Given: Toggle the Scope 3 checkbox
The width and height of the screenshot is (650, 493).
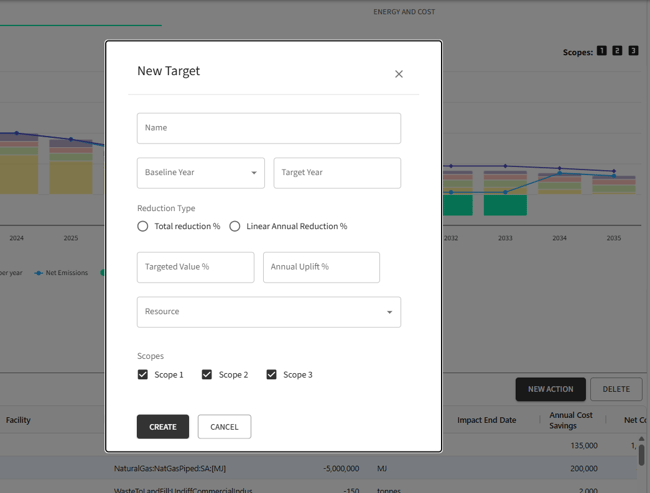Looking at the screenshot, I should 271,375.
